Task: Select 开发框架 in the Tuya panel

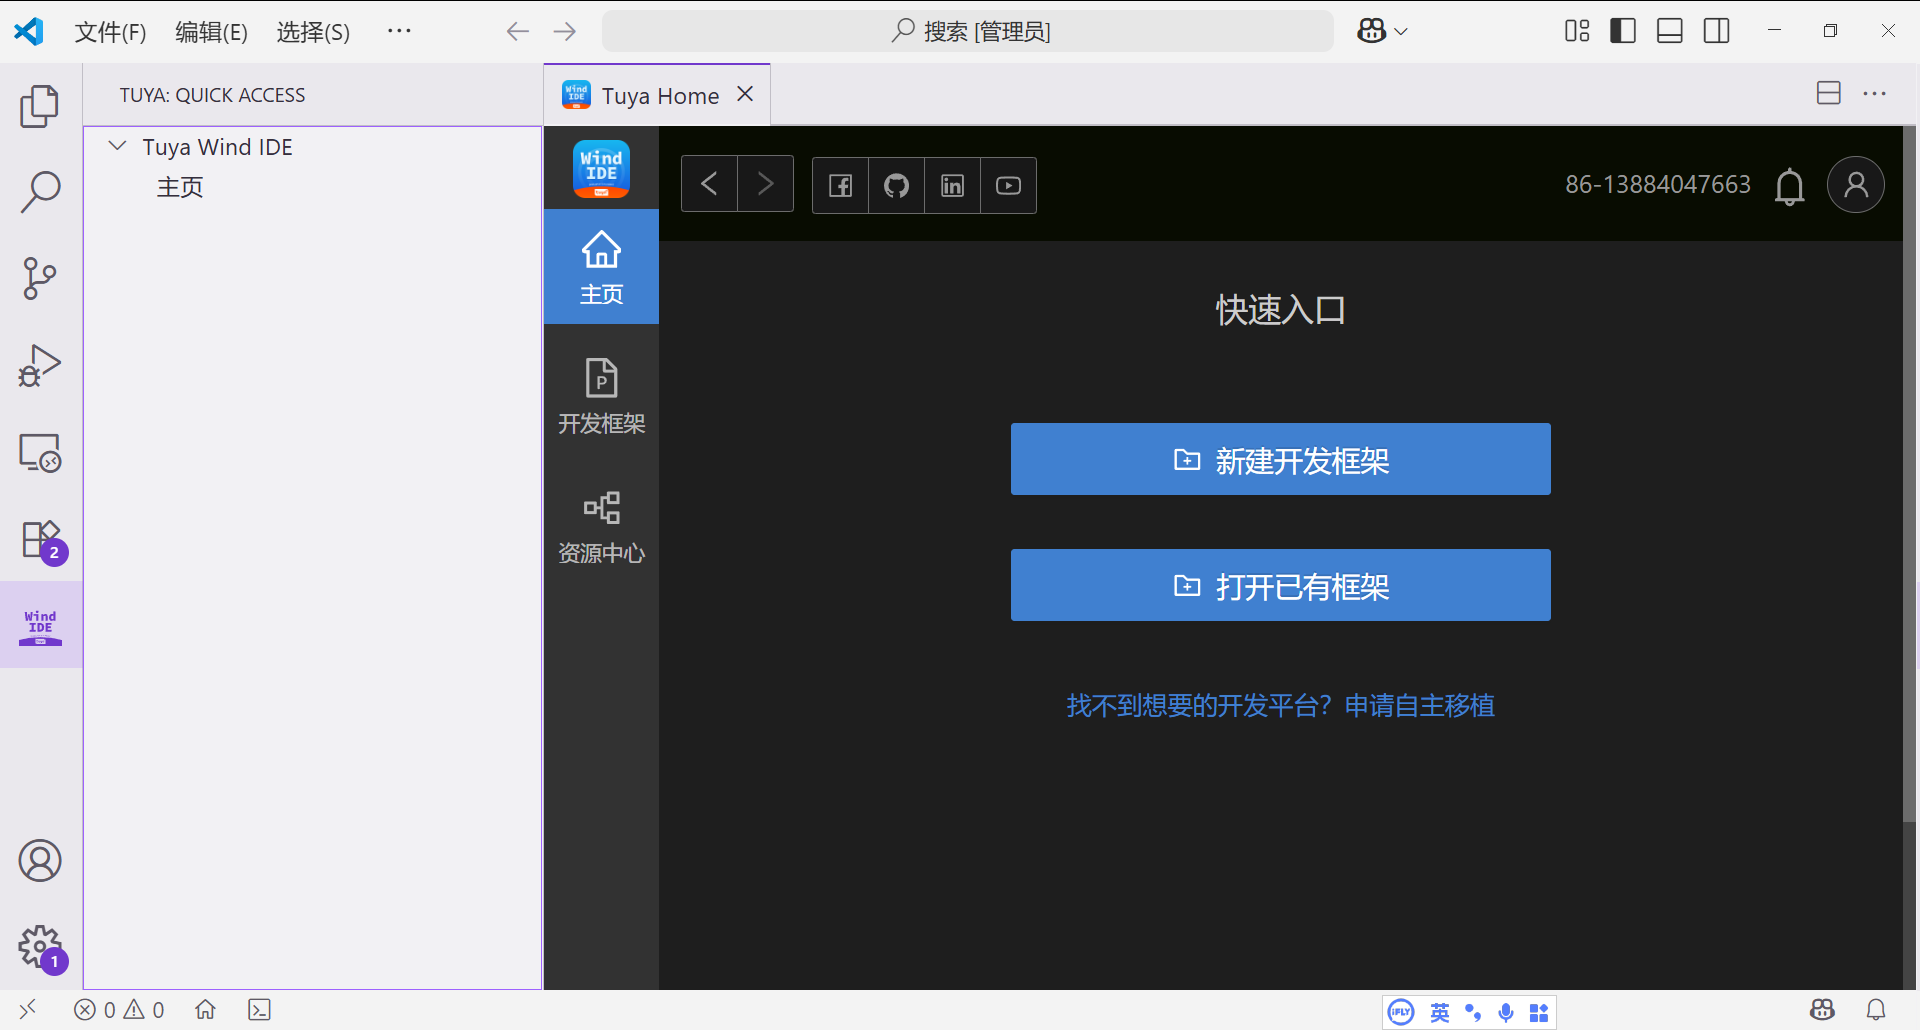Action: pyautogui.click(x=601, y=396)
